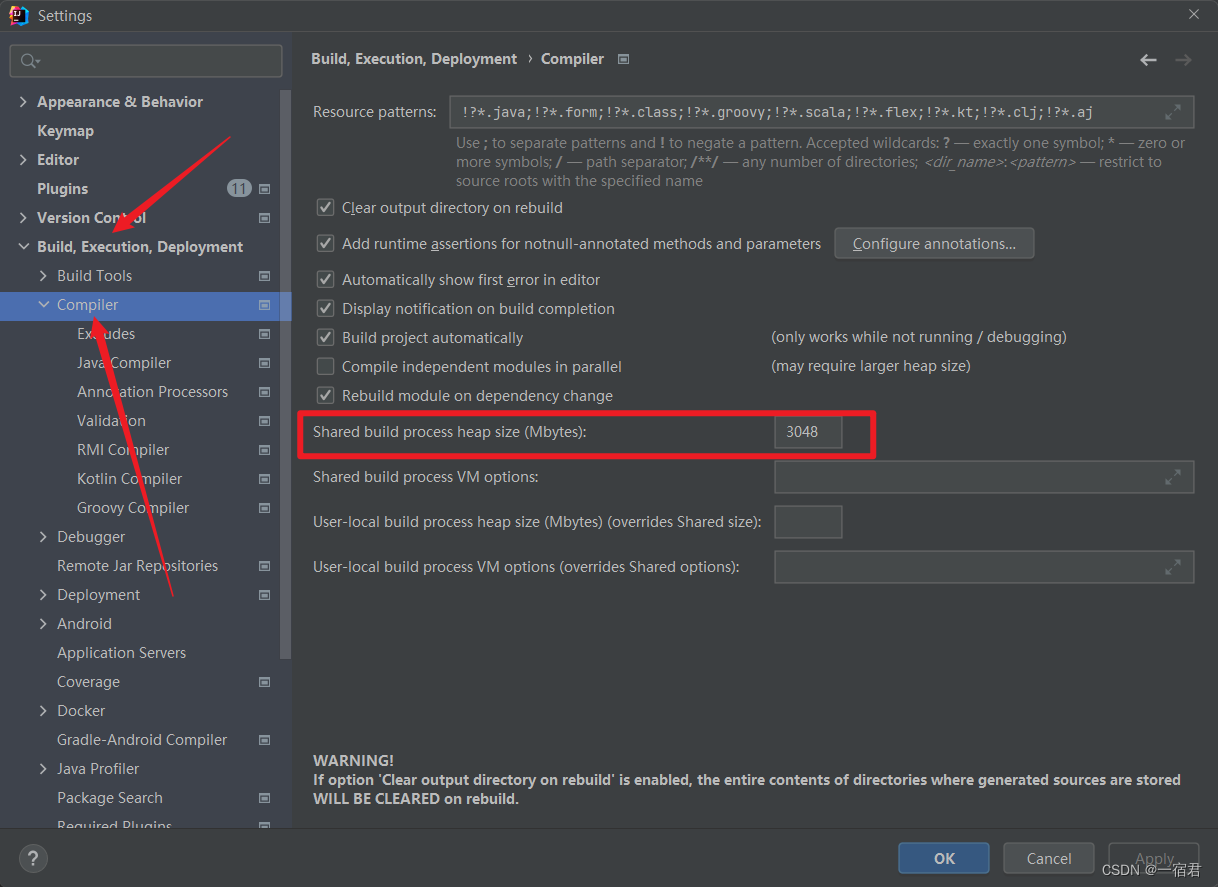Image resolution: width=1218 pixels, height=887 pixels.
Task: Expand the Editor settings section
Action: (x=23, y=160)
